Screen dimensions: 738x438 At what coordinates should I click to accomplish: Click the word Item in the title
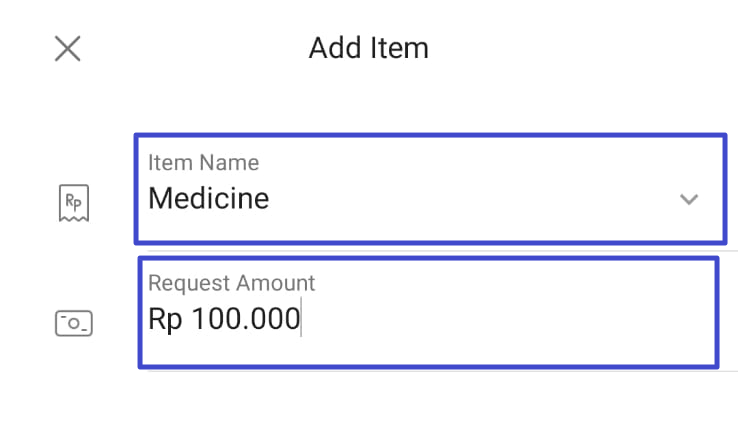(x=399, y=48)
